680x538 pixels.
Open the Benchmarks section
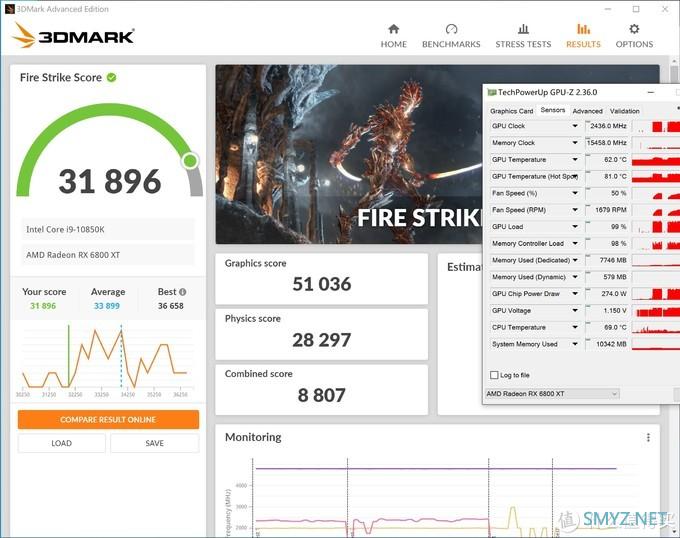pyautogui.click(x=451, y=36)
